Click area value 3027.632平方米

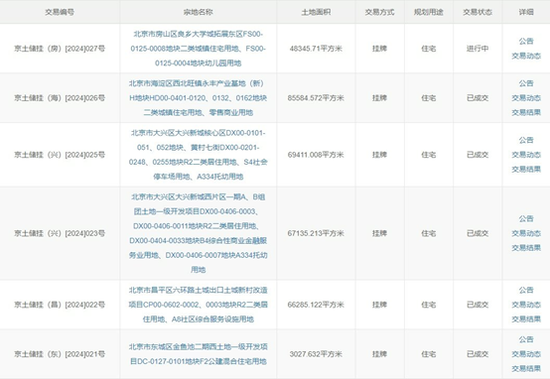click(x=316, y=354)
